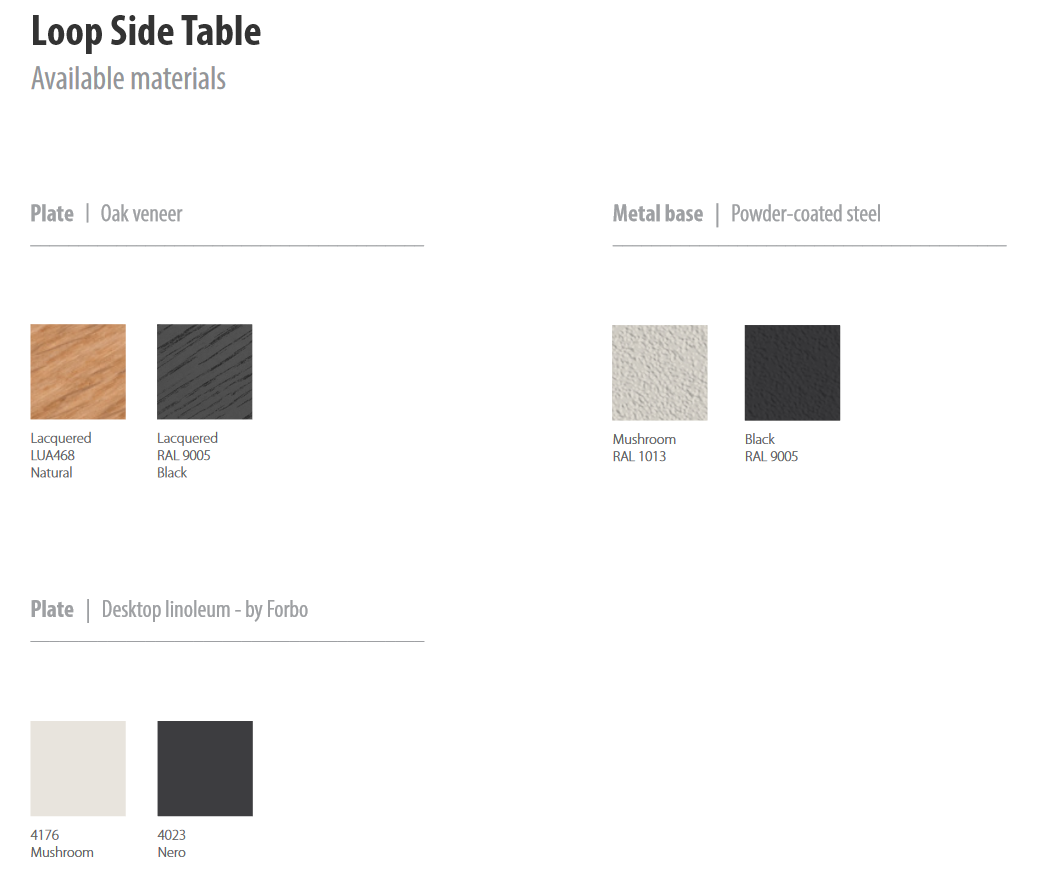Viewport: 1055px width, 872px height.
Task: Click the Available materials subtitle
Action: click(128, 78)
